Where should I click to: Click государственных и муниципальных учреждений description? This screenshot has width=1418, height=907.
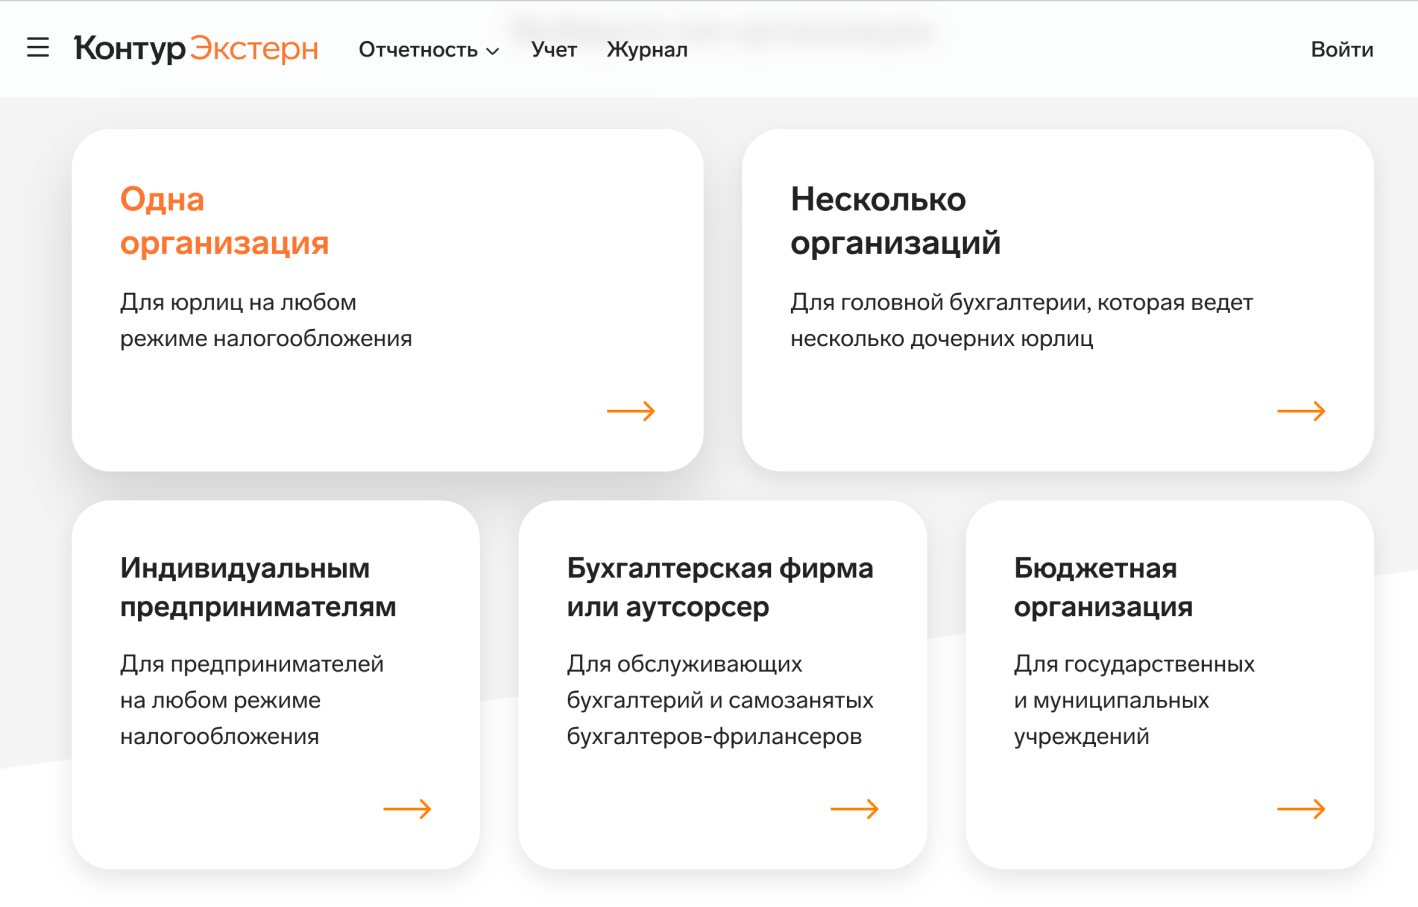pos(1133,700)
